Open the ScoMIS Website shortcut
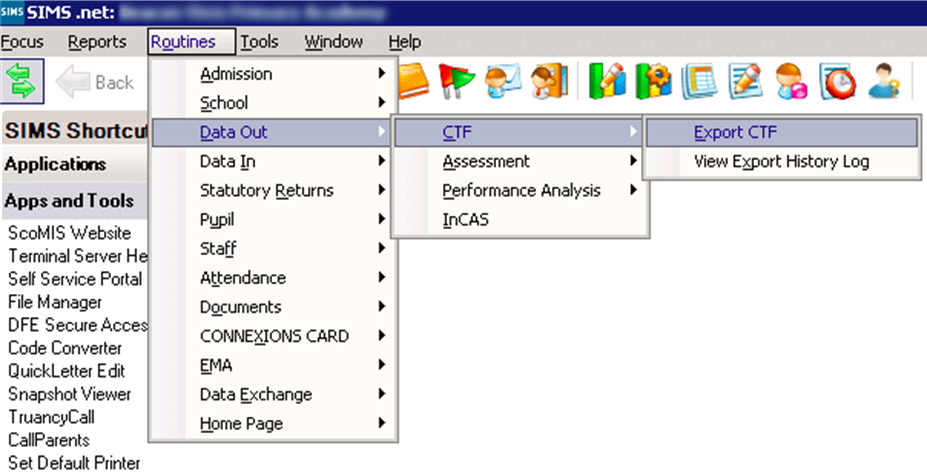The width and height of the screenshot is (927, 475). point(69,232)
